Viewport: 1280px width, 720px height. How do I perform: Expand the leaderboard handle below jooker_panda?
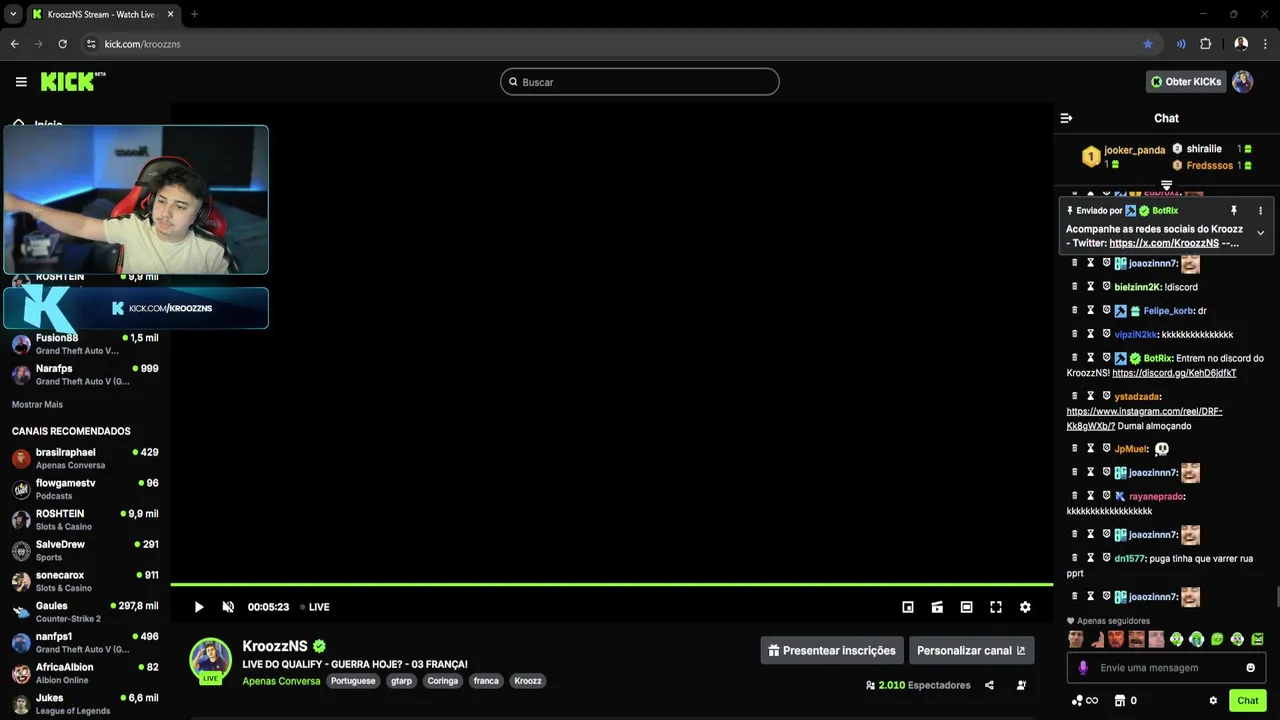pyautogui.click(x=1166, y=185)
